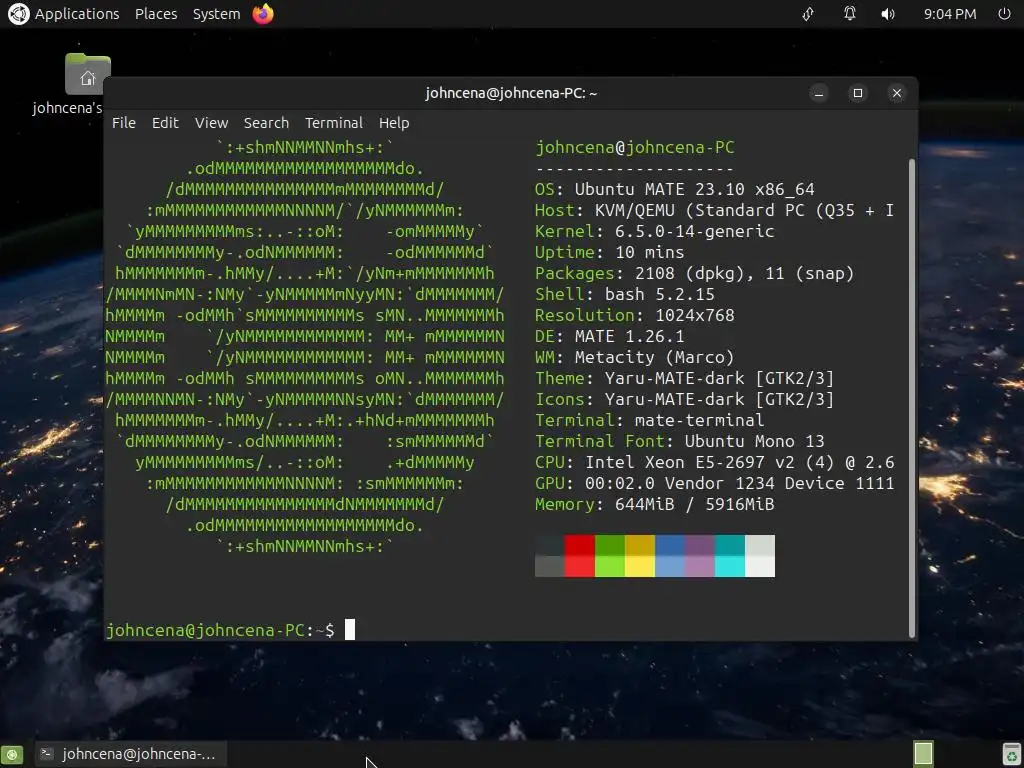The height and width of the screenshot is (768, 1024).
Task: Maximize the terminal window
Action: 857,93
